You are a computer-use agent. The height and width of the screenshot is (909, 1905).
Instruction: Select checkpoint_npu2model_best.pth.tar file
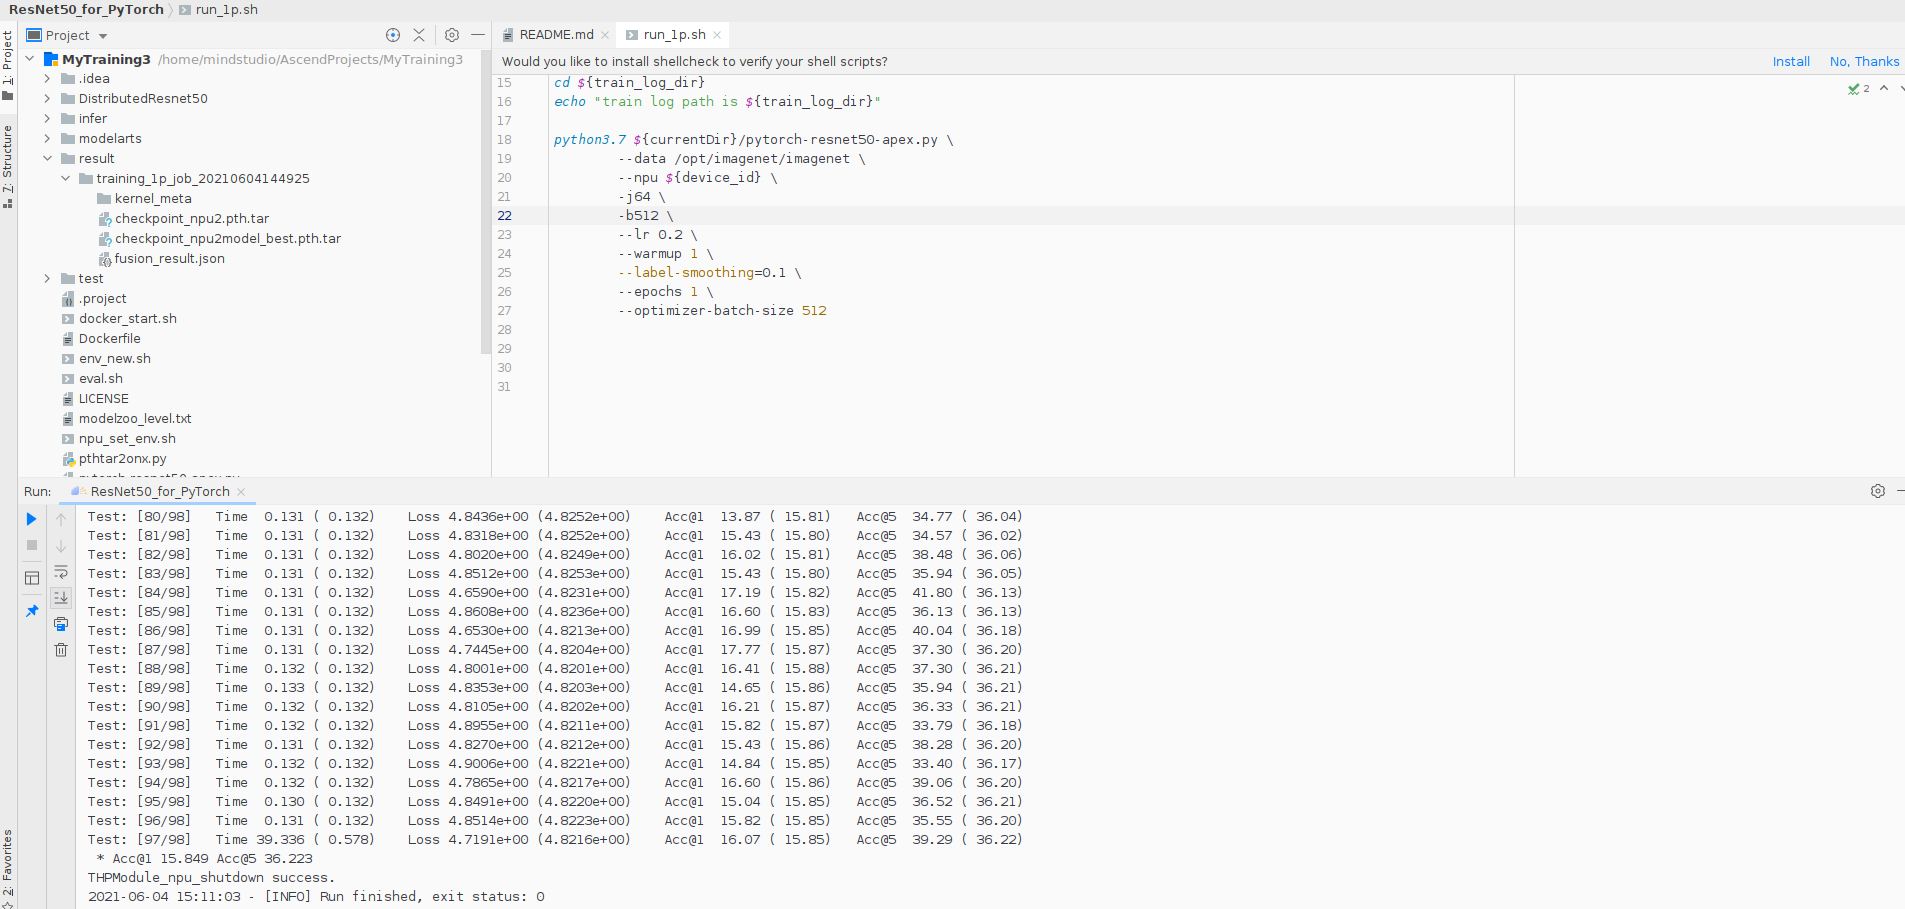pyautogui.click(x=227, y=239)
